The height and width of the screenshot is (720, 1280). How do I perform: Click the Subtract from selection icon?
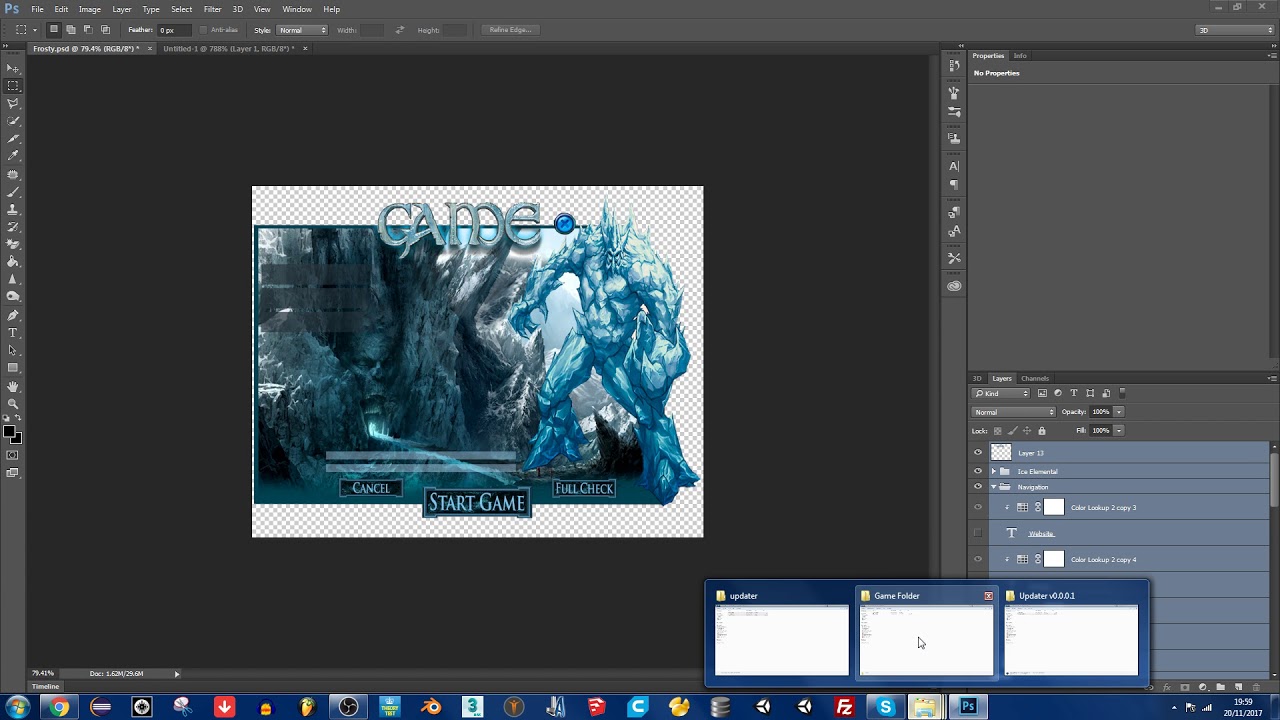coord(88,30)
